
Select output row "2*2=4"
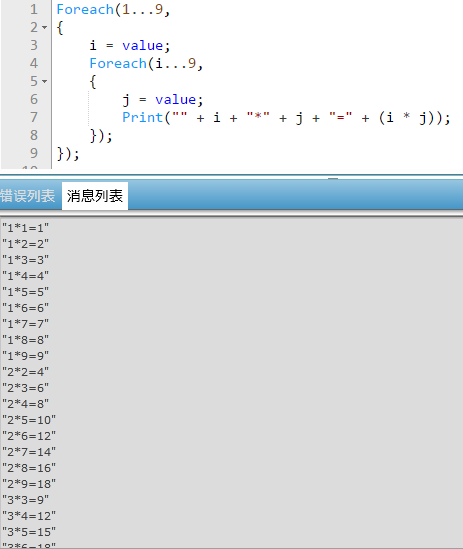click(26, 372)
